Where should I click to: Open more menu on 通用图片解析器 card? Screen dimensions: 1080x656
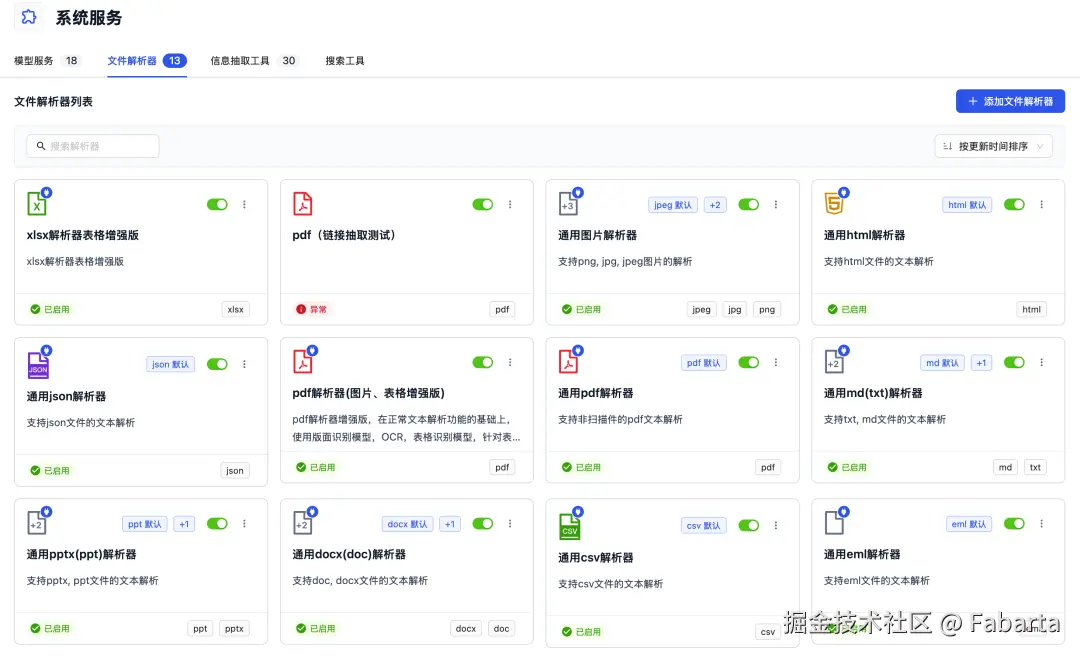(776, 205)
